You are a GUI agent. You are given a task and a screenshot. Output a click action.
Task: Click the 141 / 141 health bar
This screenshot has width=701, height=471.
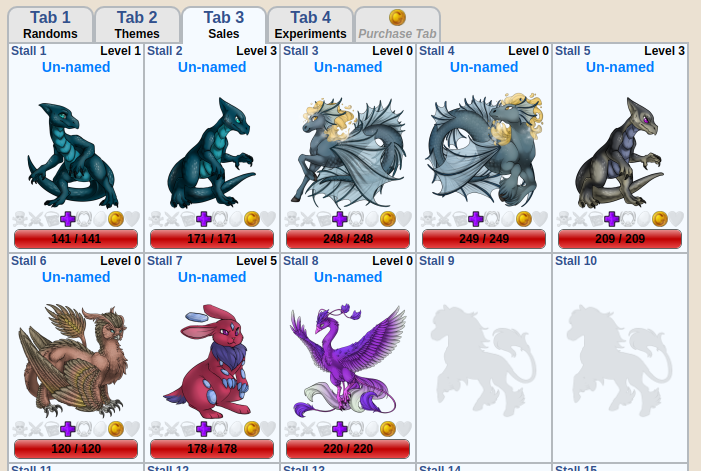(x=76, y=239)
